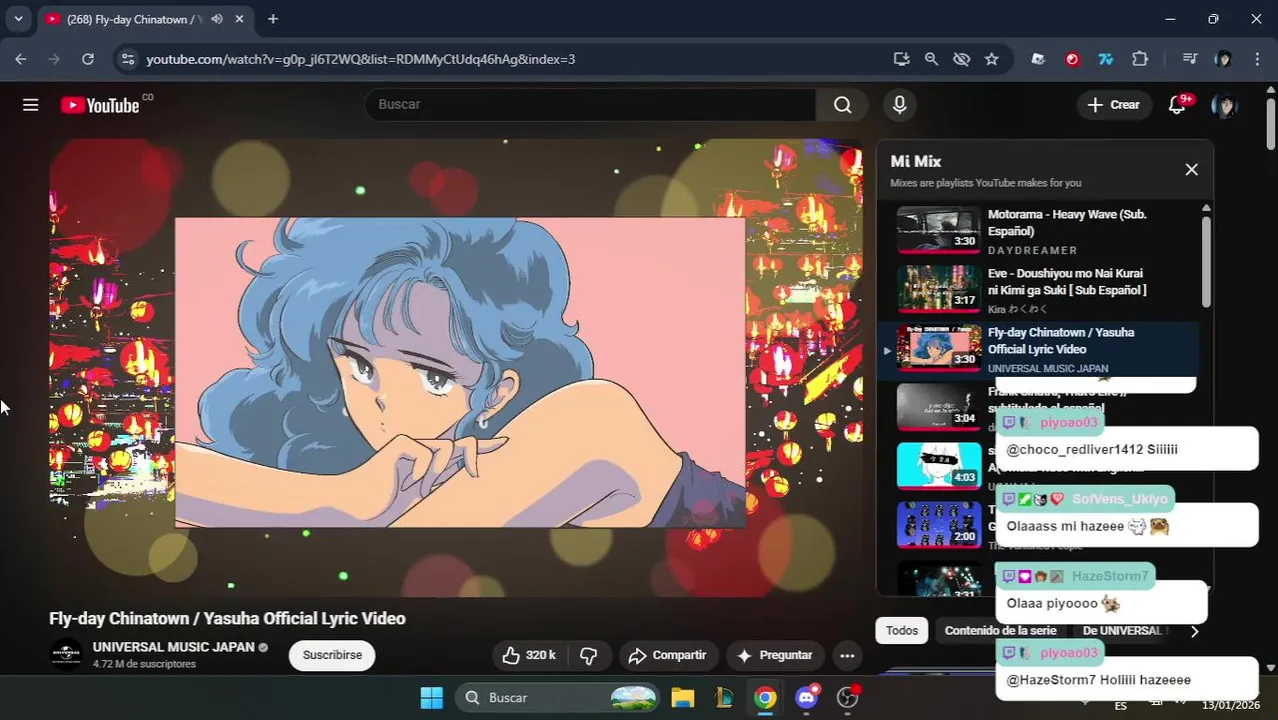
Task: Open the 7TV extension icon
Action: (x=1106, y=59)
